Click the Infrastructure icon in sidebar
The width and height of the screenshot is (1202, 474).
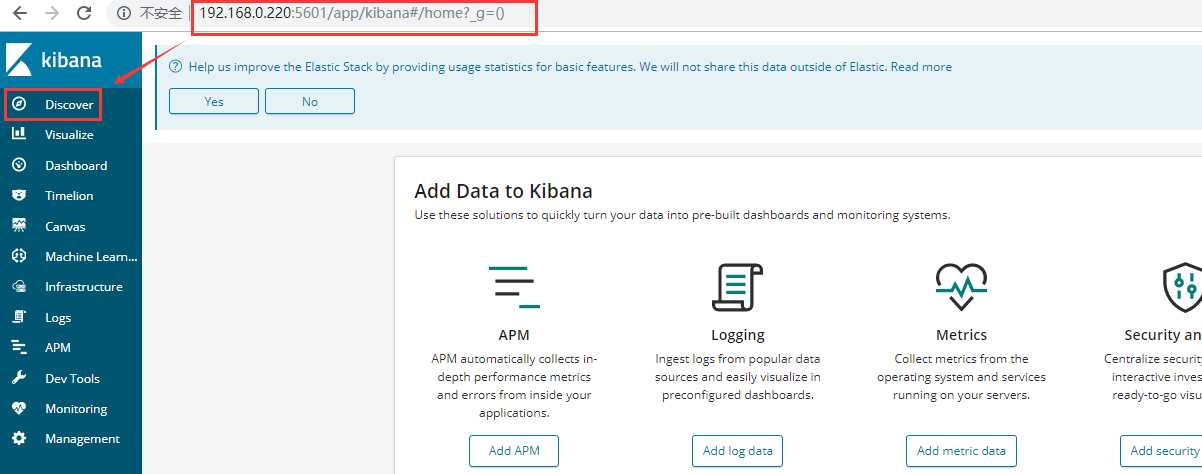point(19,286)
